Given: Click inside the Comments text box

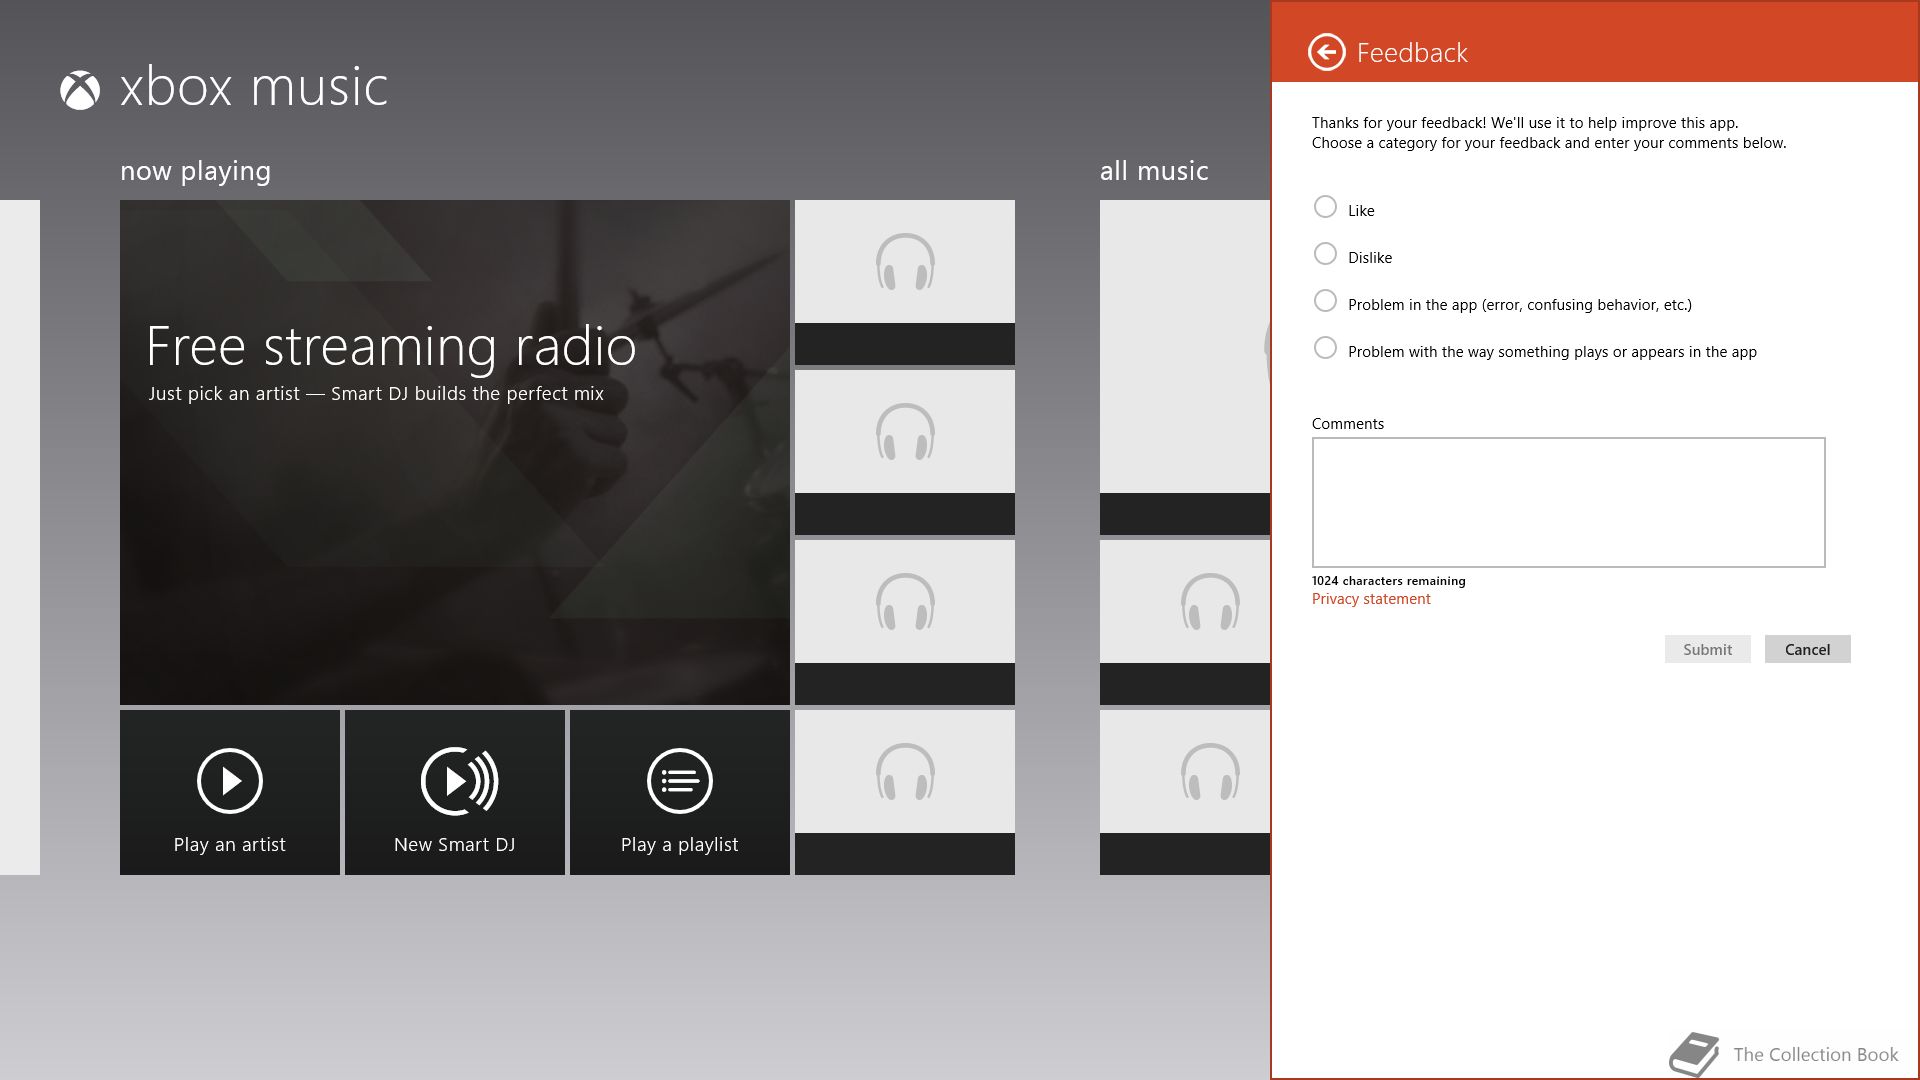Looking at the screenshot, I should point(1567,502).
